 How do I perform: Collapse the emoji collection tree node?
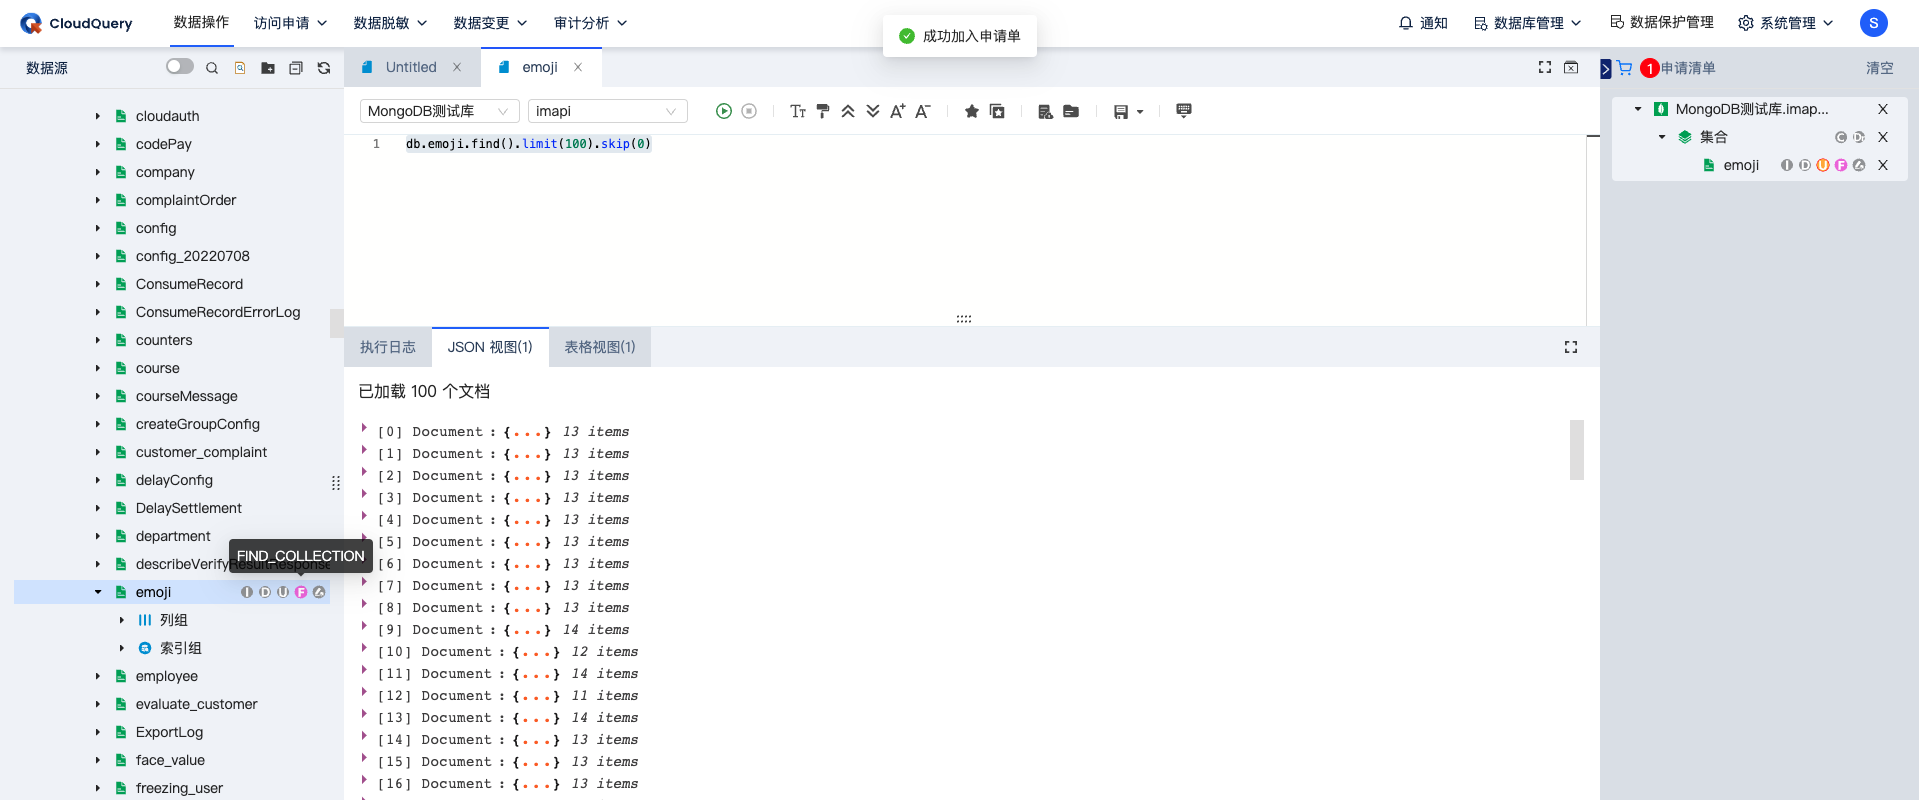click(x=98, y=592)
